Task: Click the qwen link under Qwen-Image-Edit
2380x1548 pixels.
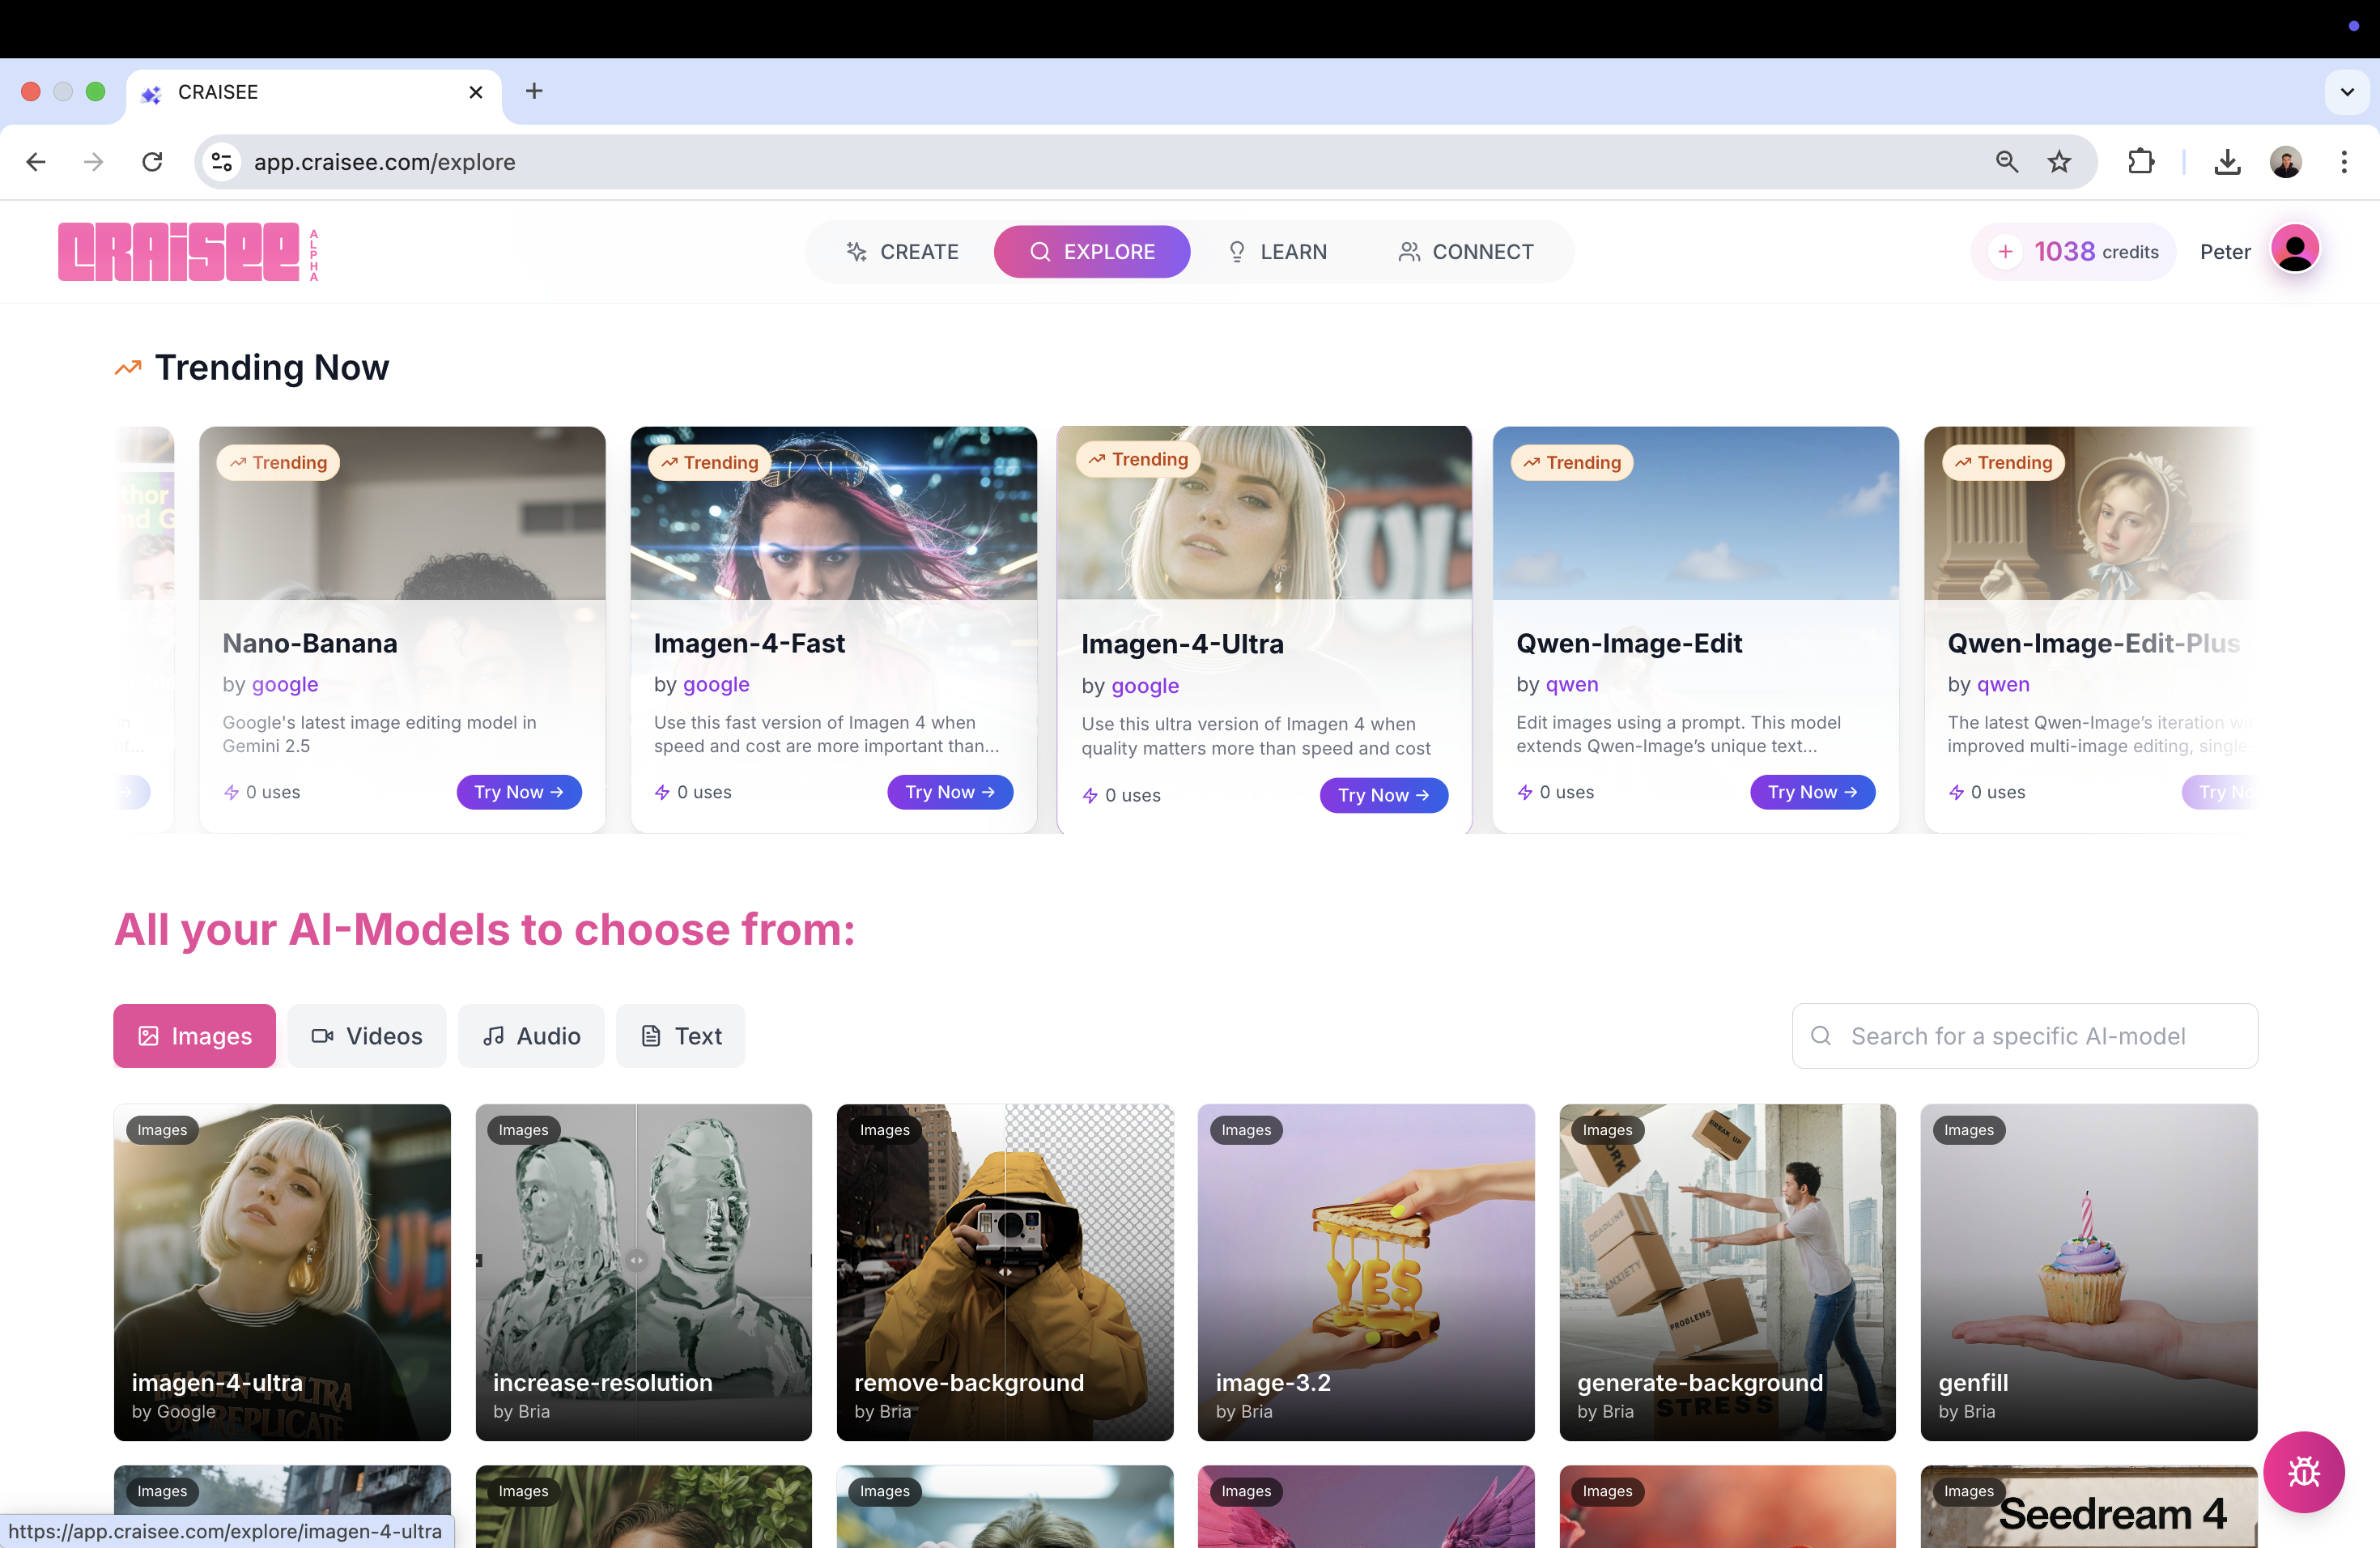Action: click(1571, 684)
